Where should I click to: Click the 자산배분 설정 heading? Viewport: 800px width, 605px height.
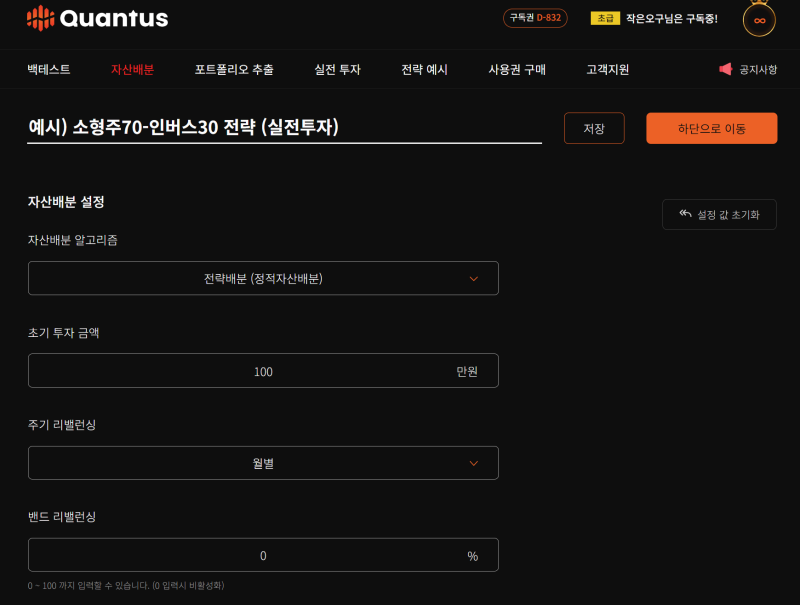66,202
